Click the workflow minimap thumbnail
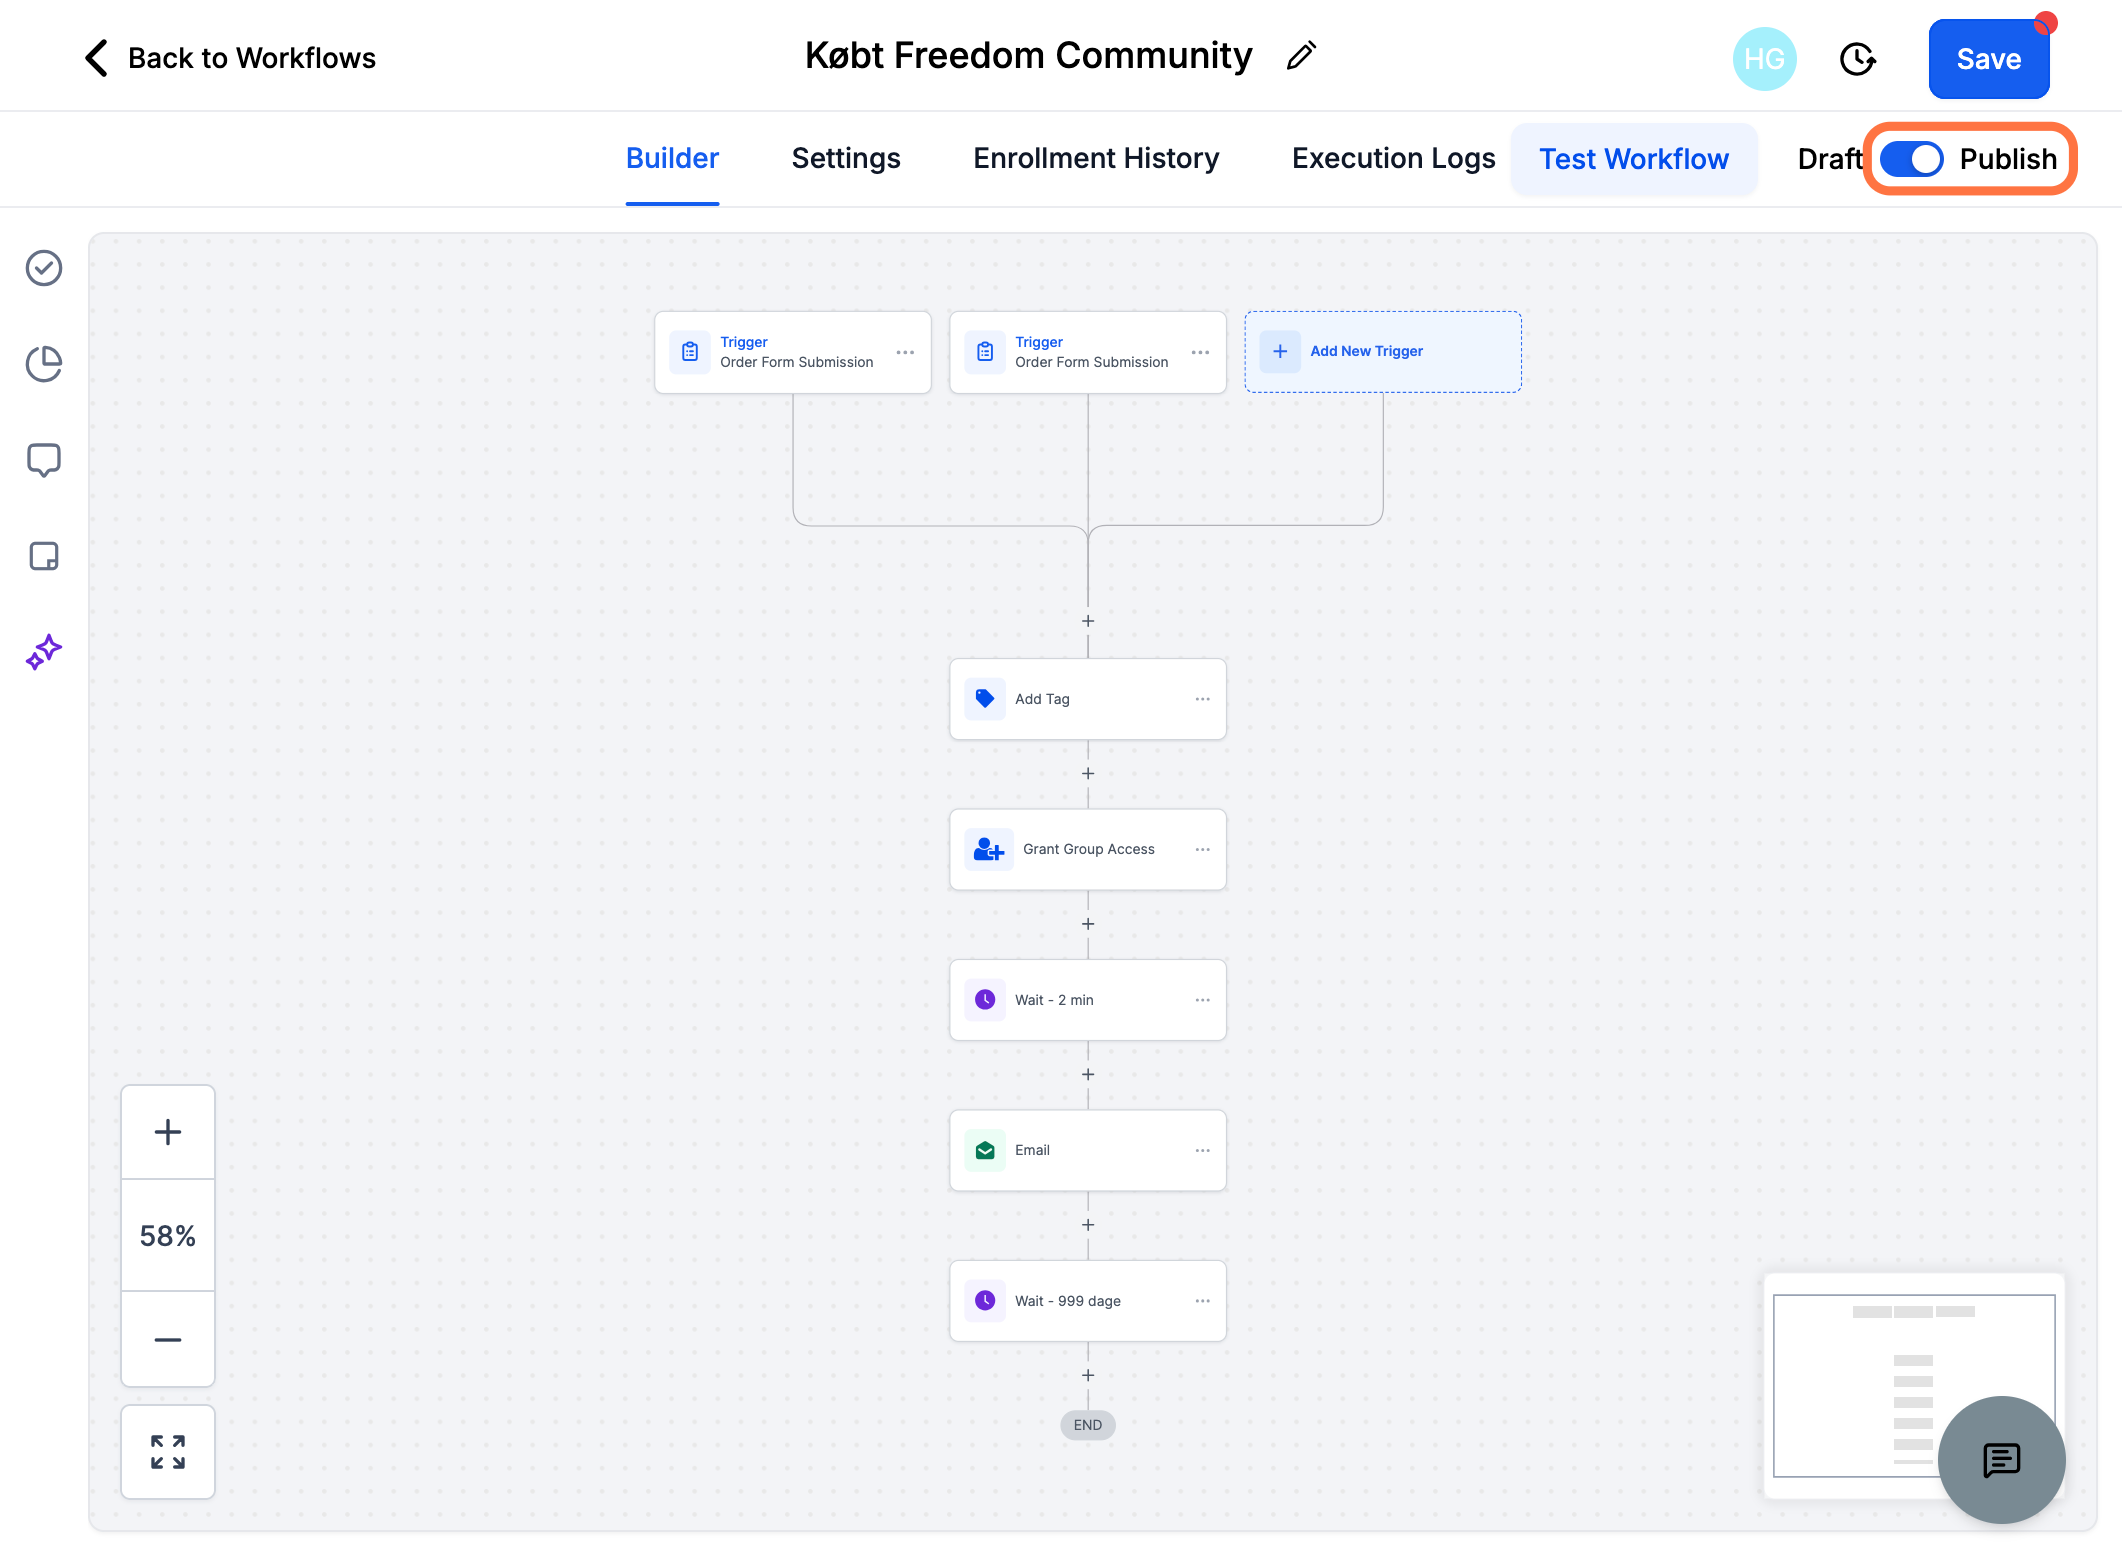Viewport: 2122px width, 1556px height. click(1914, 1385)
